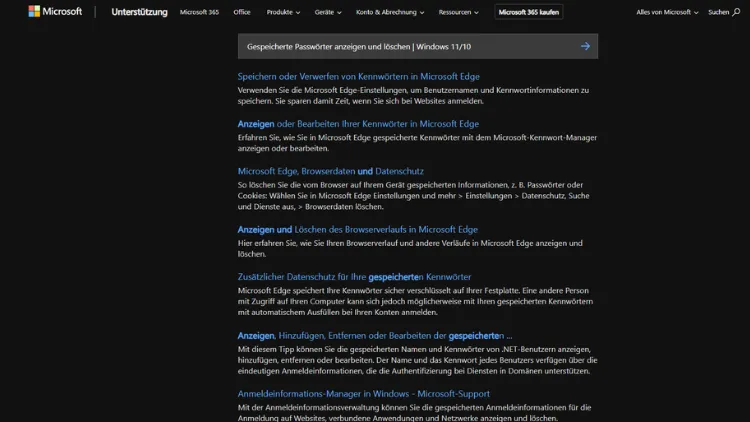Open 'Zusätzlicher Datenschutz für Ihre gespeicherten Kennwörter'
The height and width of the screenshot is (422, 750).
pyautogui.click(x=354, y=277)
